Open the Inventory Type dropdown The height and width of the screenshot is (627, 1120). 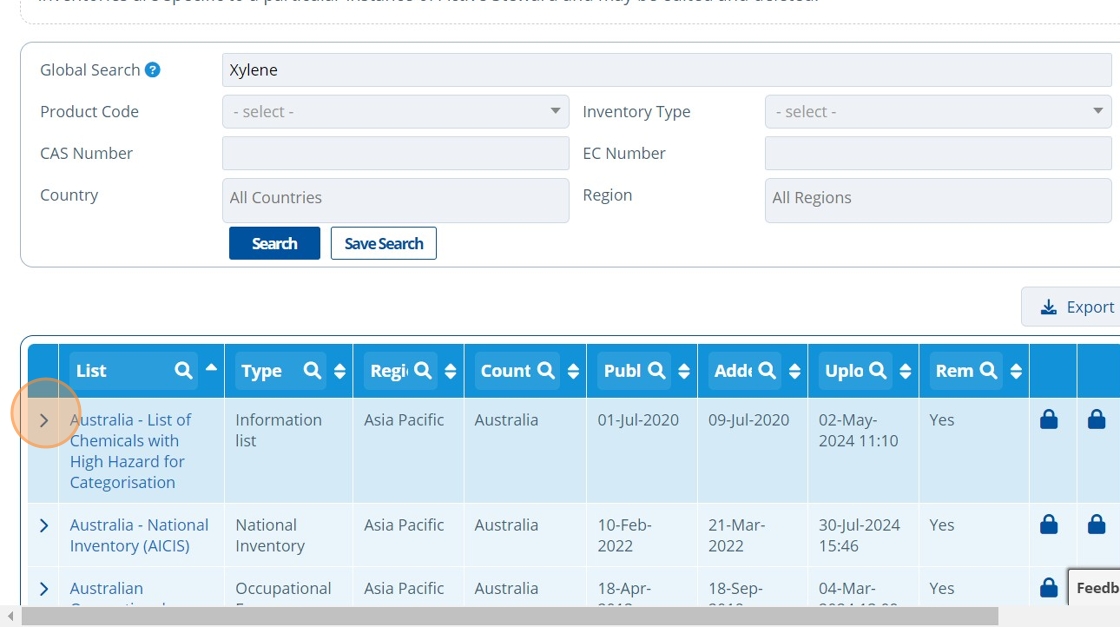coord(938,111)
